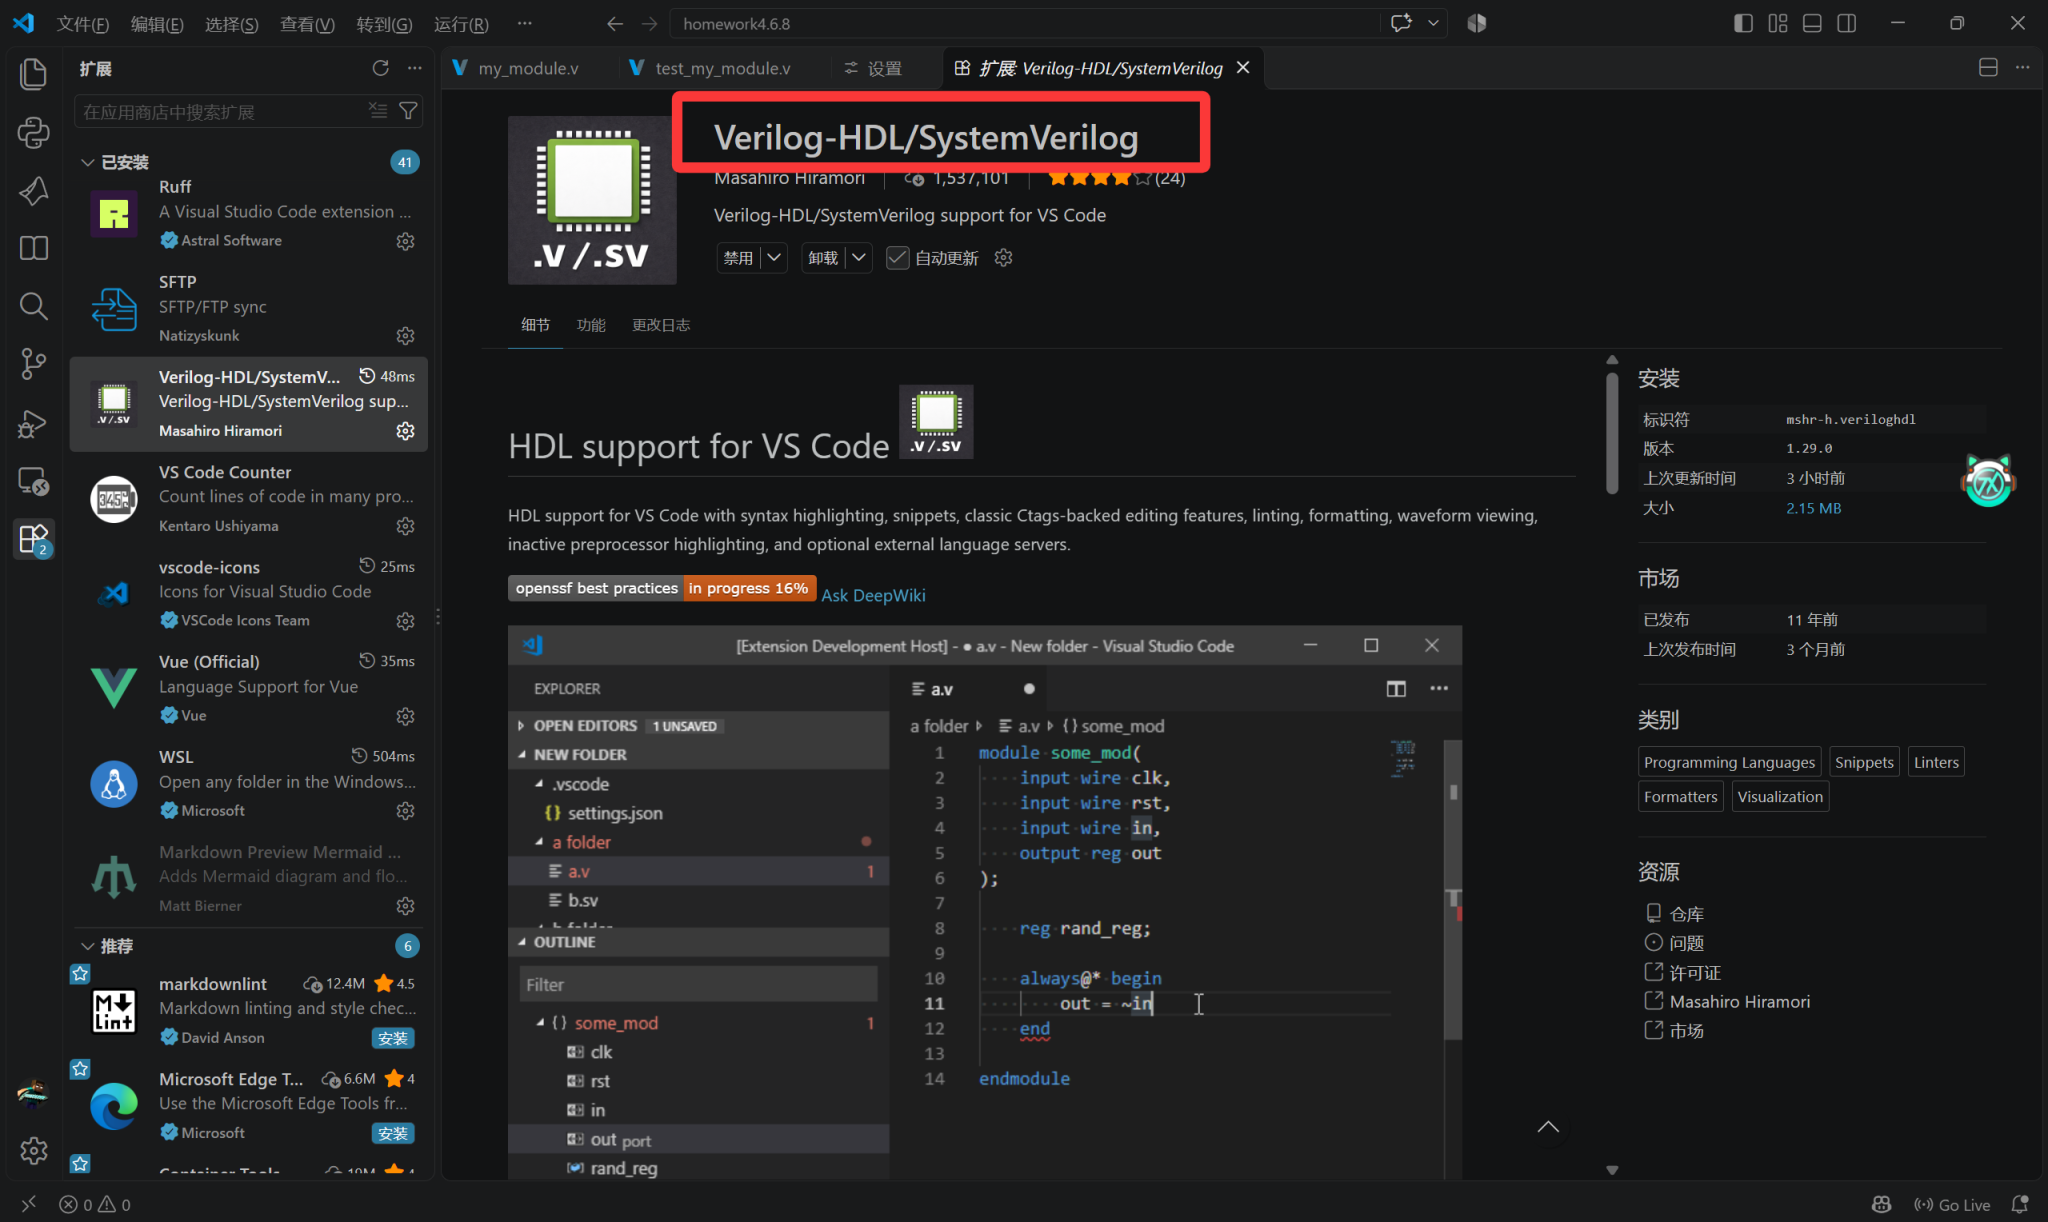The image size is (2048, 1222).
Task: Switch to the test_my_module.v tab
Action: click(721, 68)
